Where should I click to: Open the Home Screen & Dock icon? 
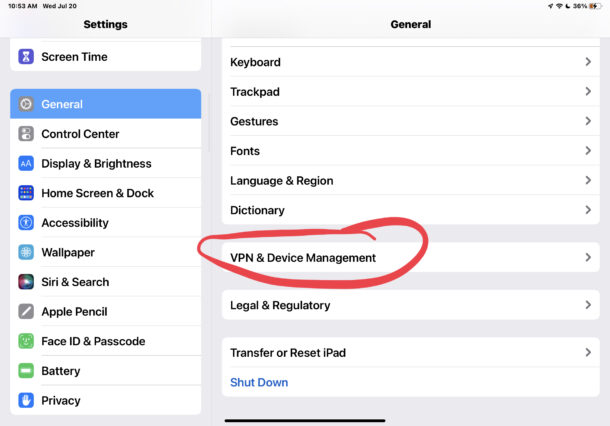(26, 193)
